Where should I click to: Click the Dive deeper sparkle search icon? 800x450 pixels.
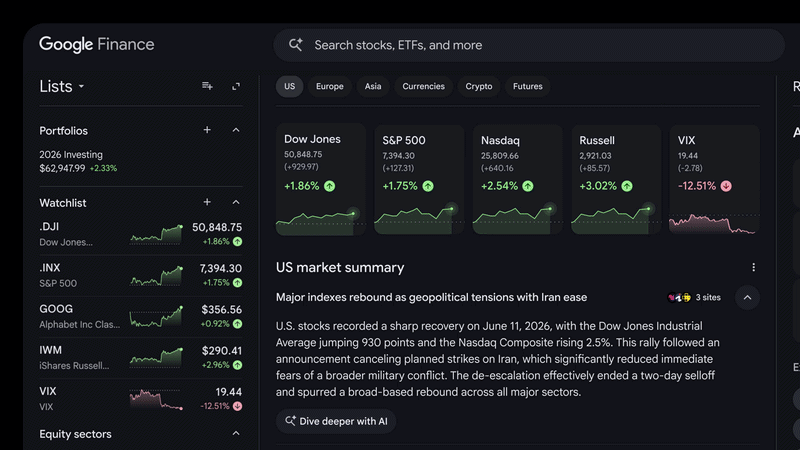tap(290, 421)
